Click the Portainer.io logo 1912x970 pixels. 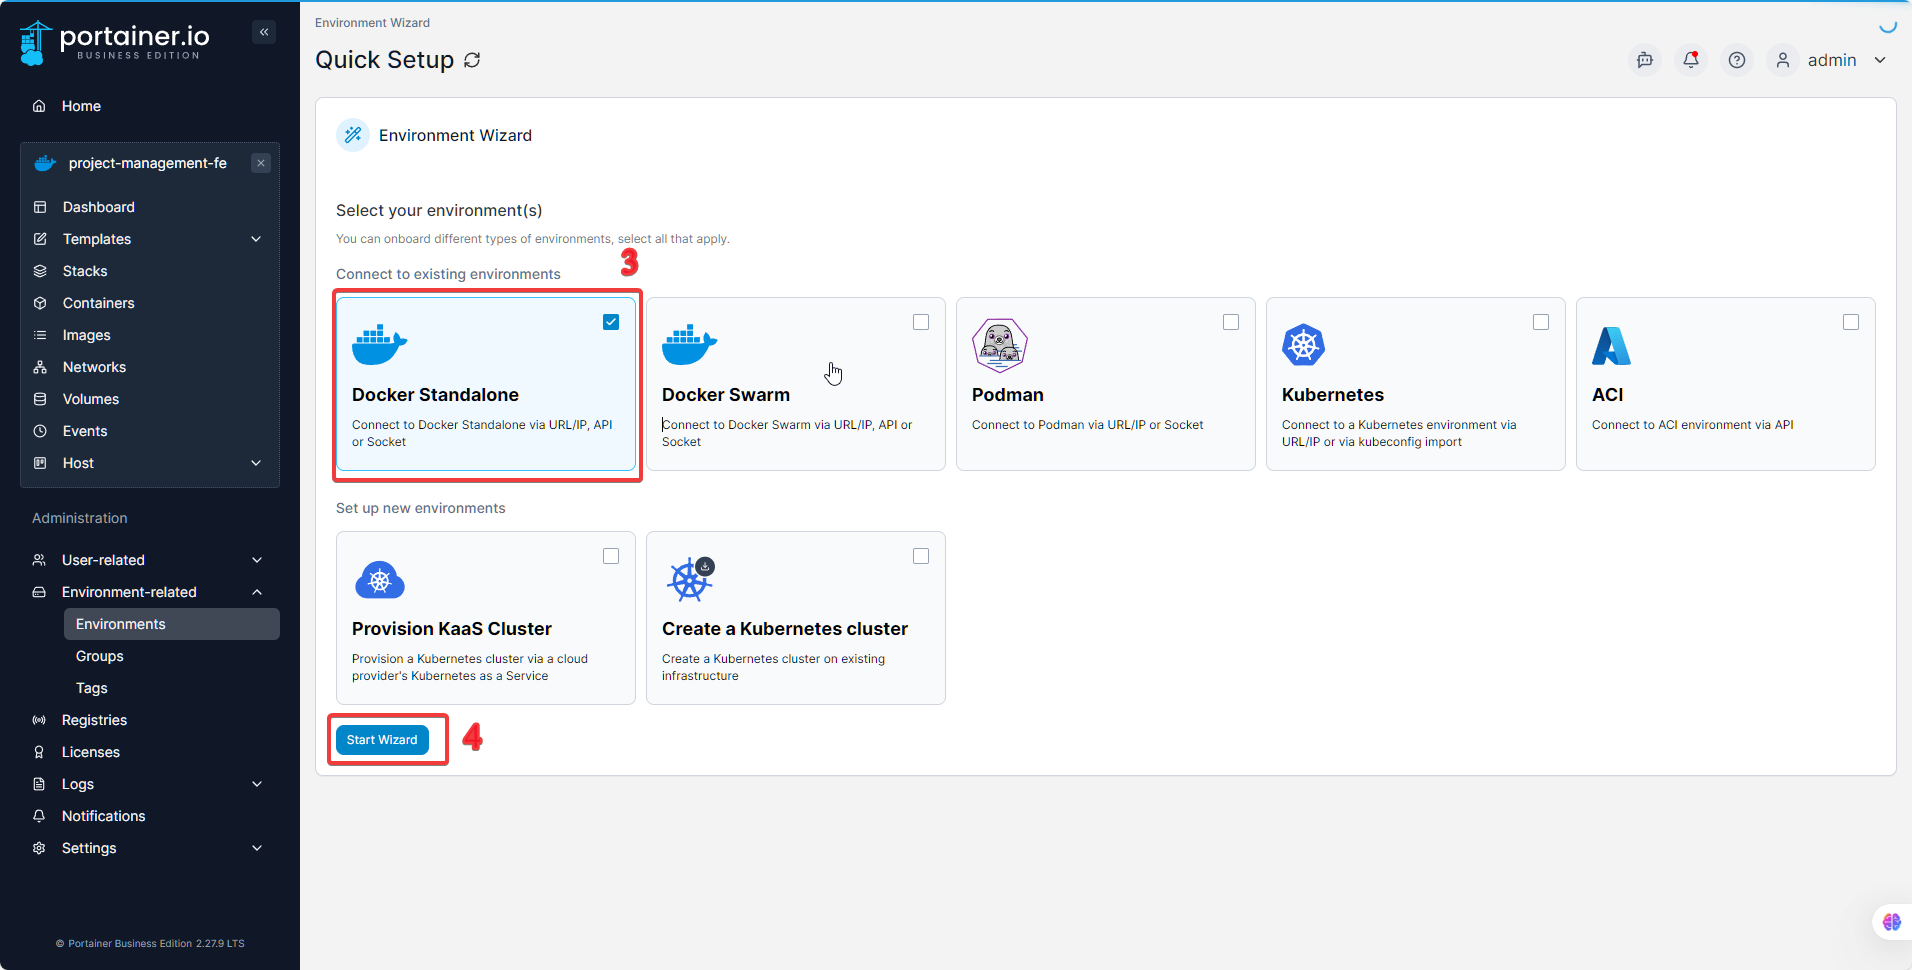[115, 42]
